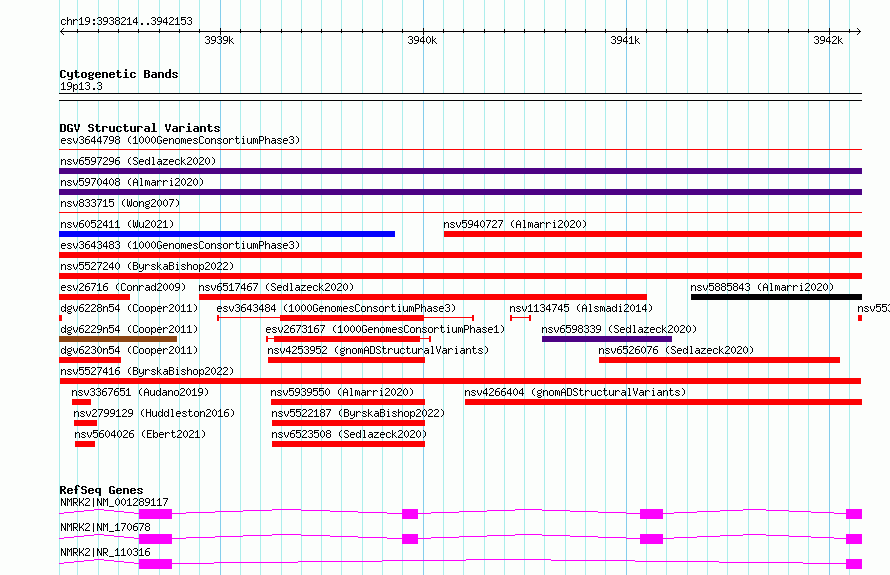The width and height of the screenshot is (890, 575).
Task: Open nsv3367651 (Audano2019) variant
Action: point(140,392)
